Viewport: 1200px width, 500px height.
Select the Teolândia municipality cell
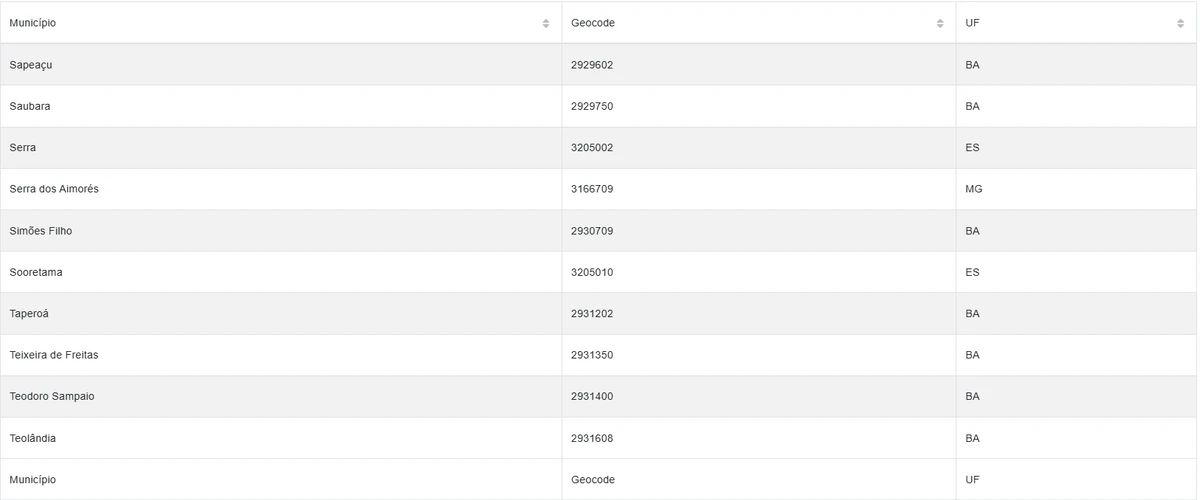pyautogui.click(x=32, y=438)
